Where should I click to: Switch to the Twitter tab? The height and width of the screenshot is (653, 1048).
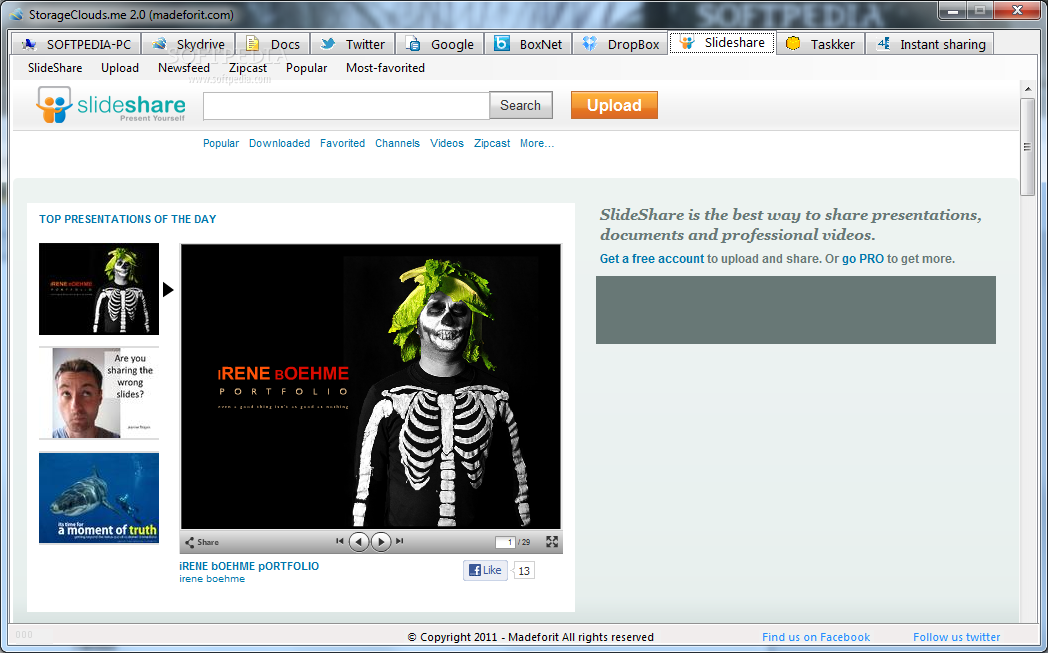(x=352, y=44)
